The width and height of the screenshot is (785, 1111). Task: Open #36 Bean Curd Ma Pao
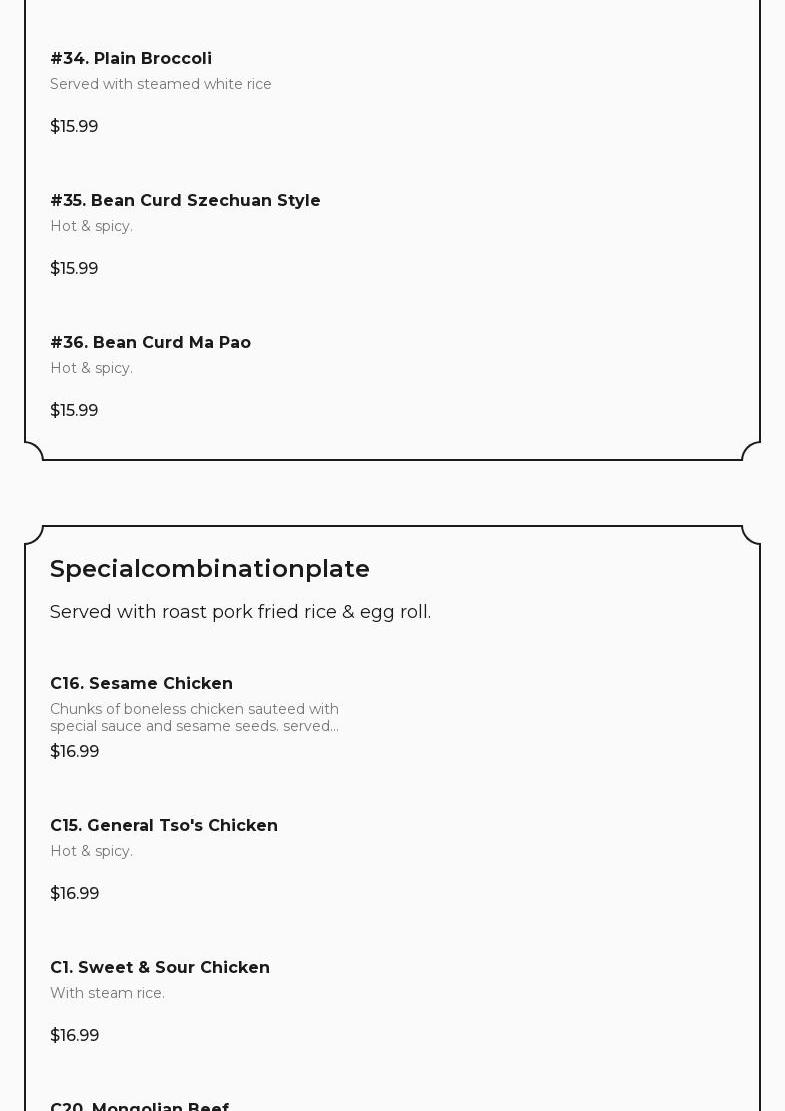pos(150,342)
